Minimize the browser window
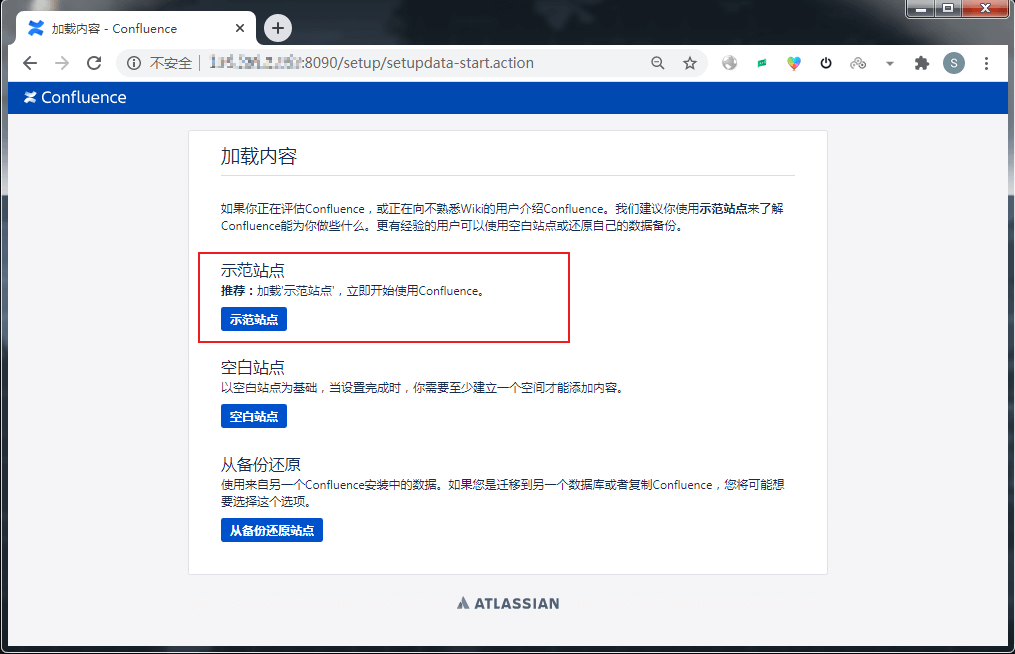The width and height of the screenshot is (1015, 654). pos(920,8)
